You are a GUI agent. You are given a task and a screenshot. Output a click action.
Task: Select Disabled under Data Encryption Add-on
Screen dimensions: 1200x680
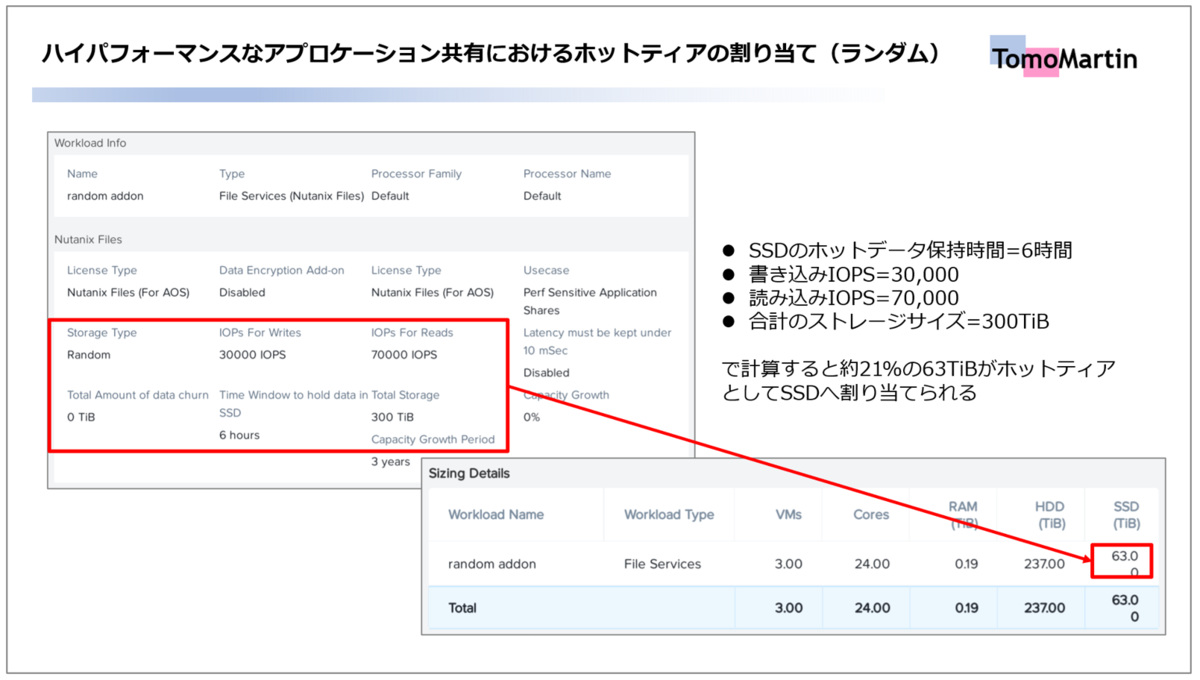[242, 293]
